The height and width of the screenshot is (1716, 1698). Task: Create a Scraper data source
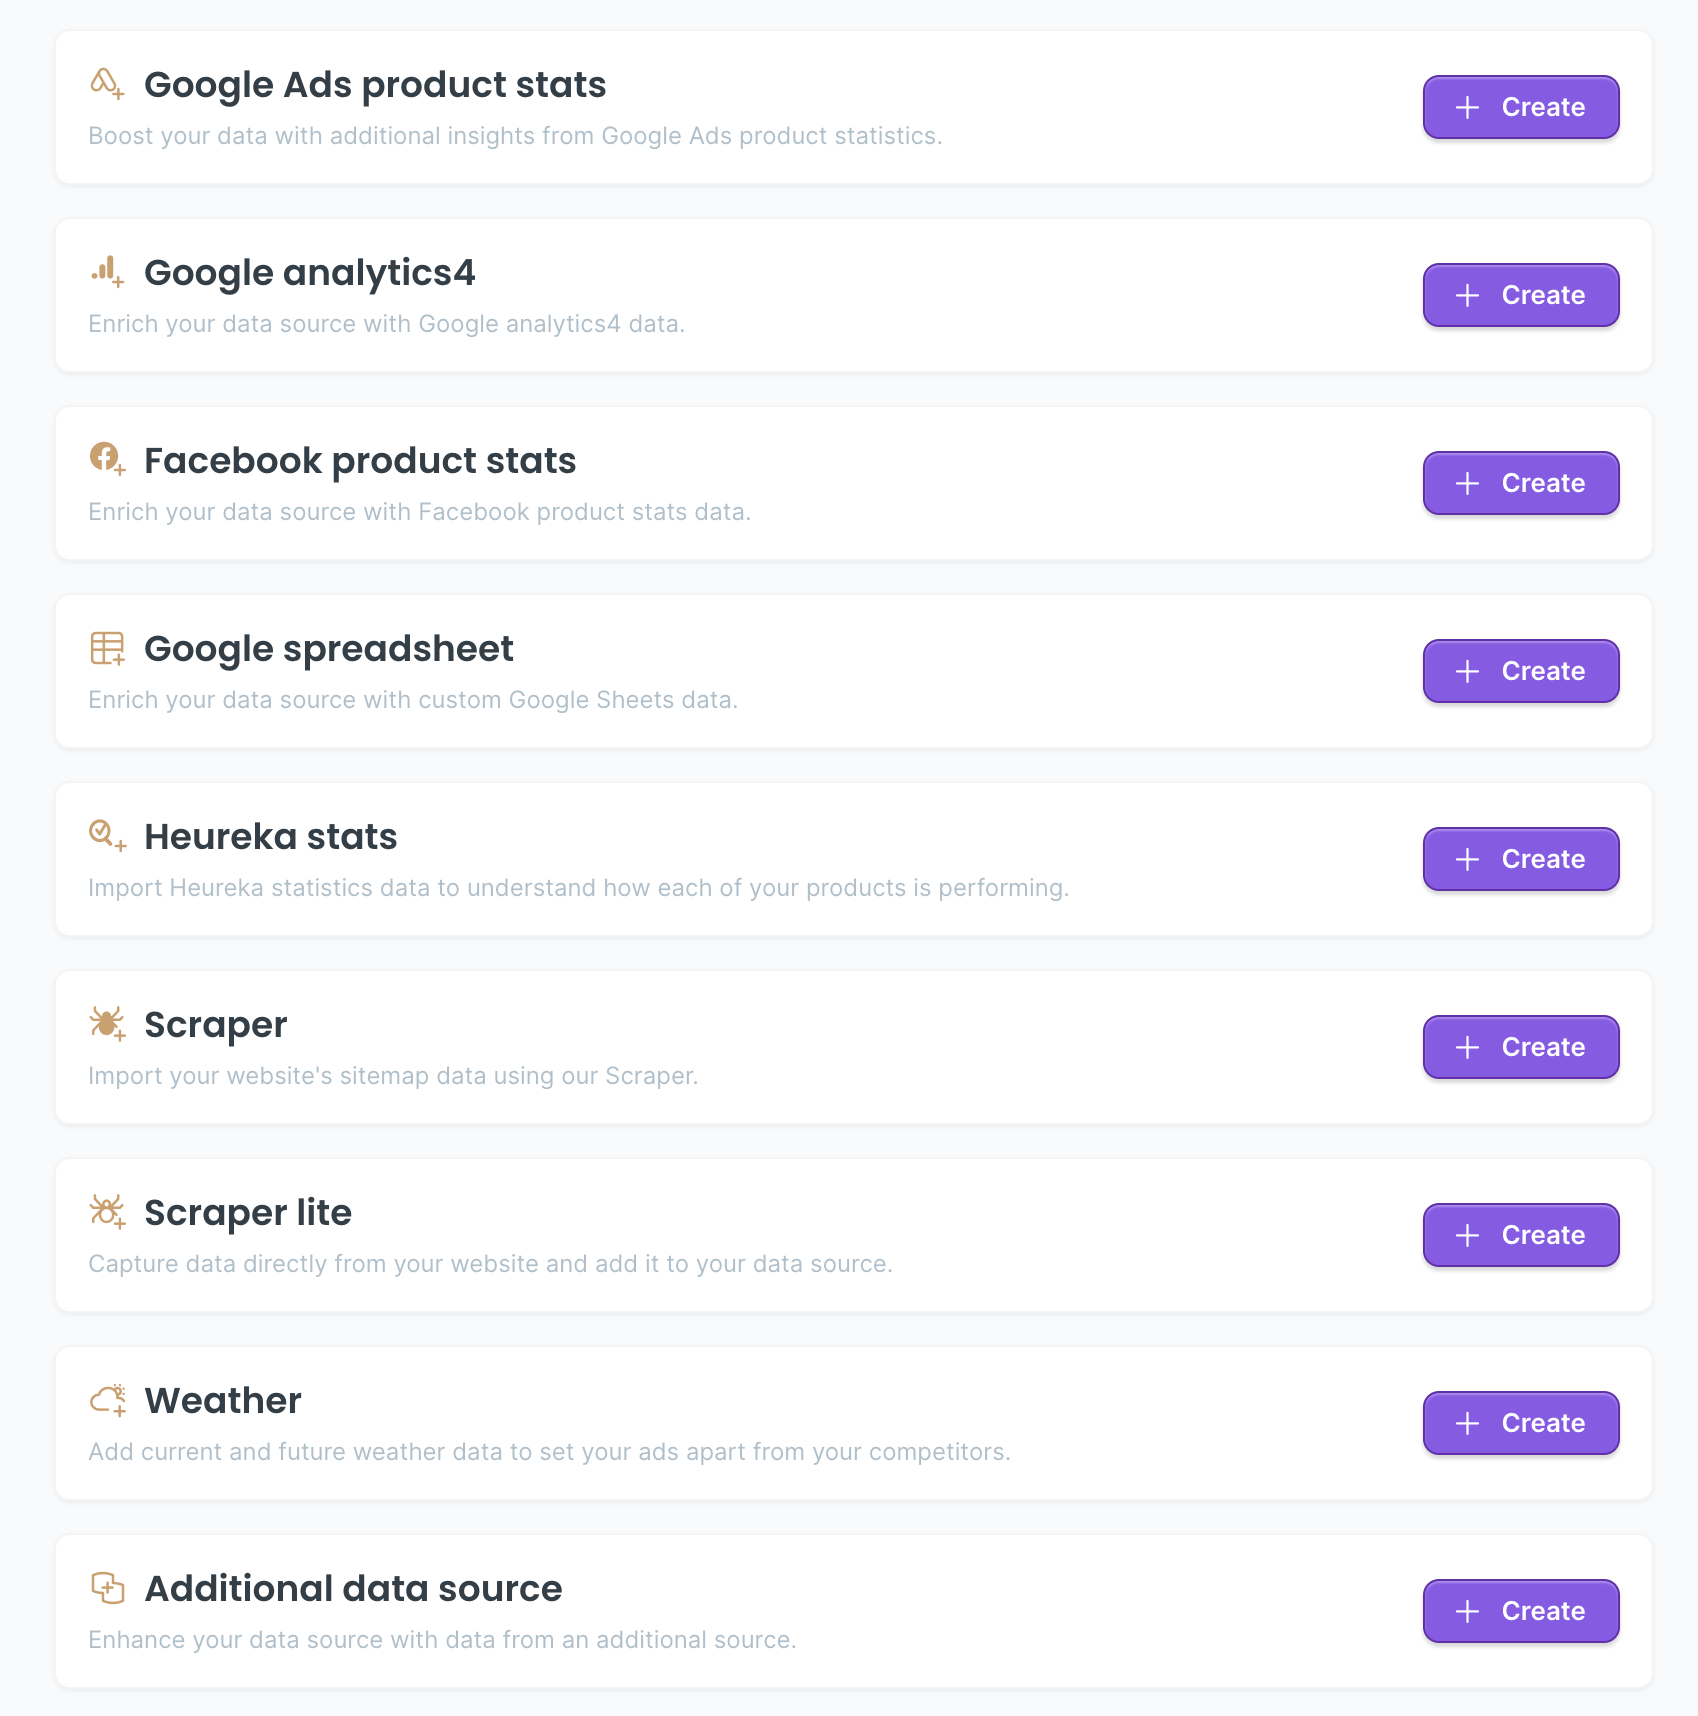point(1520,1047)
